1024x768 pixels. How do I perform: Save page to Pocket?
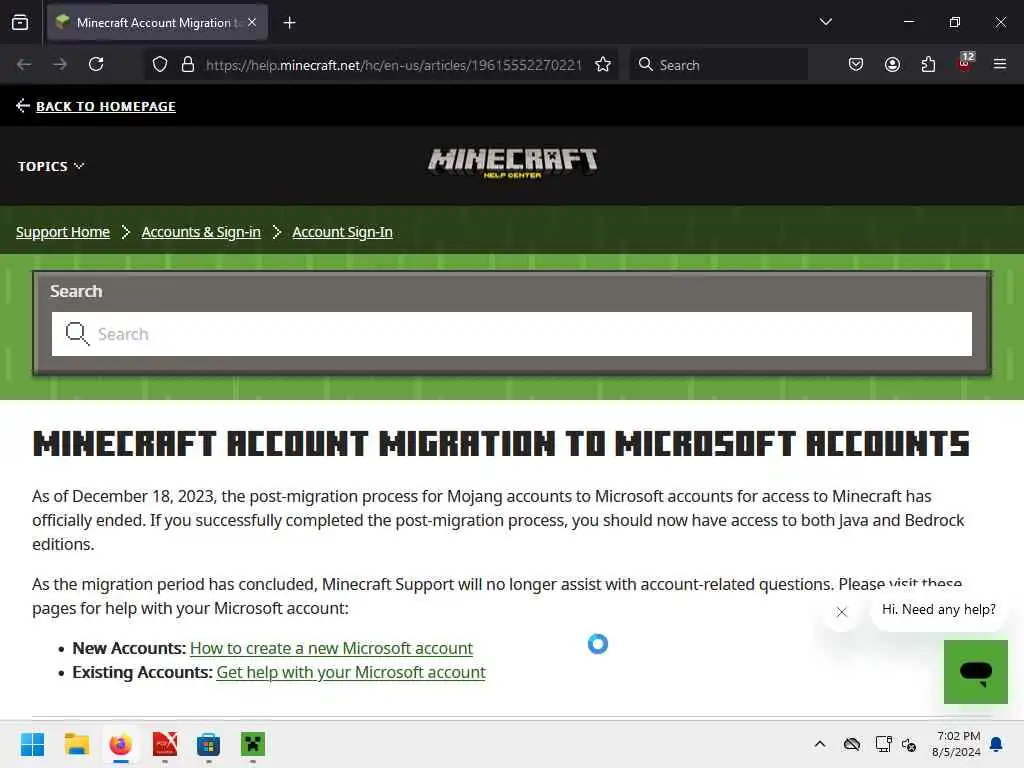(x=856, y=64)
